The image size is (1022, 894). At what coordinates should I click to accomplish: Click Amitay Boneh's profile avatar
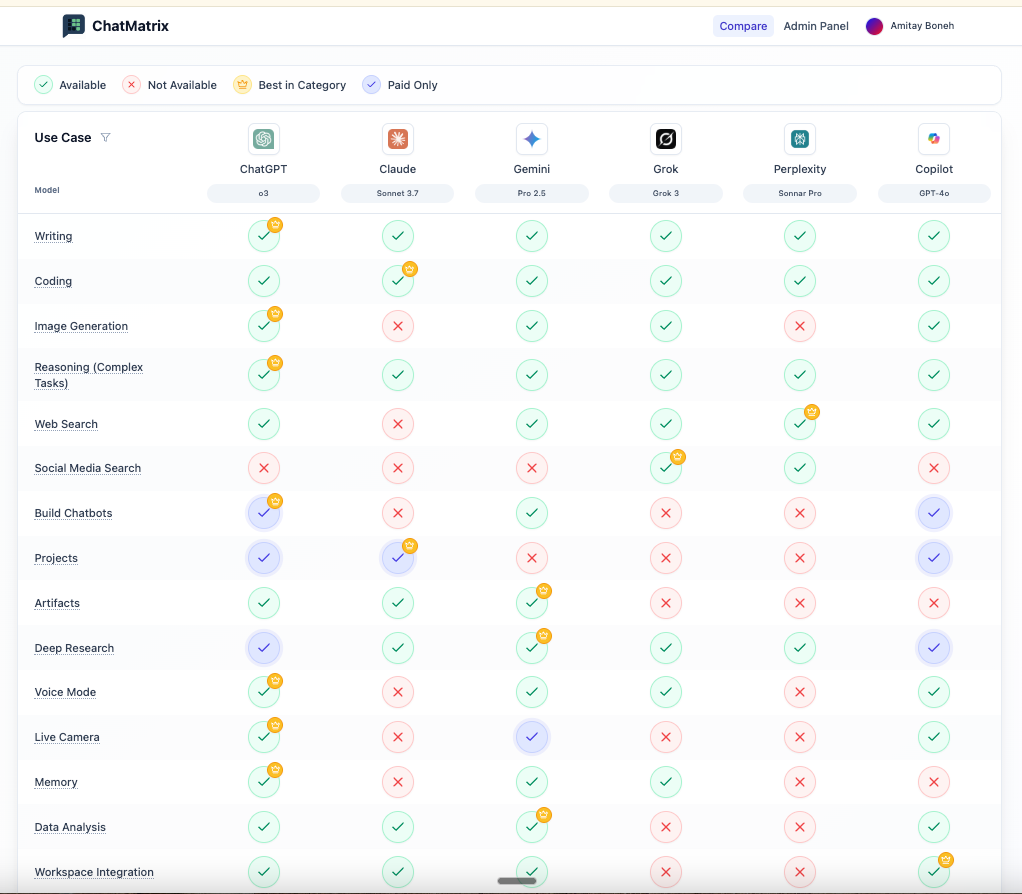tap(874, 26)
